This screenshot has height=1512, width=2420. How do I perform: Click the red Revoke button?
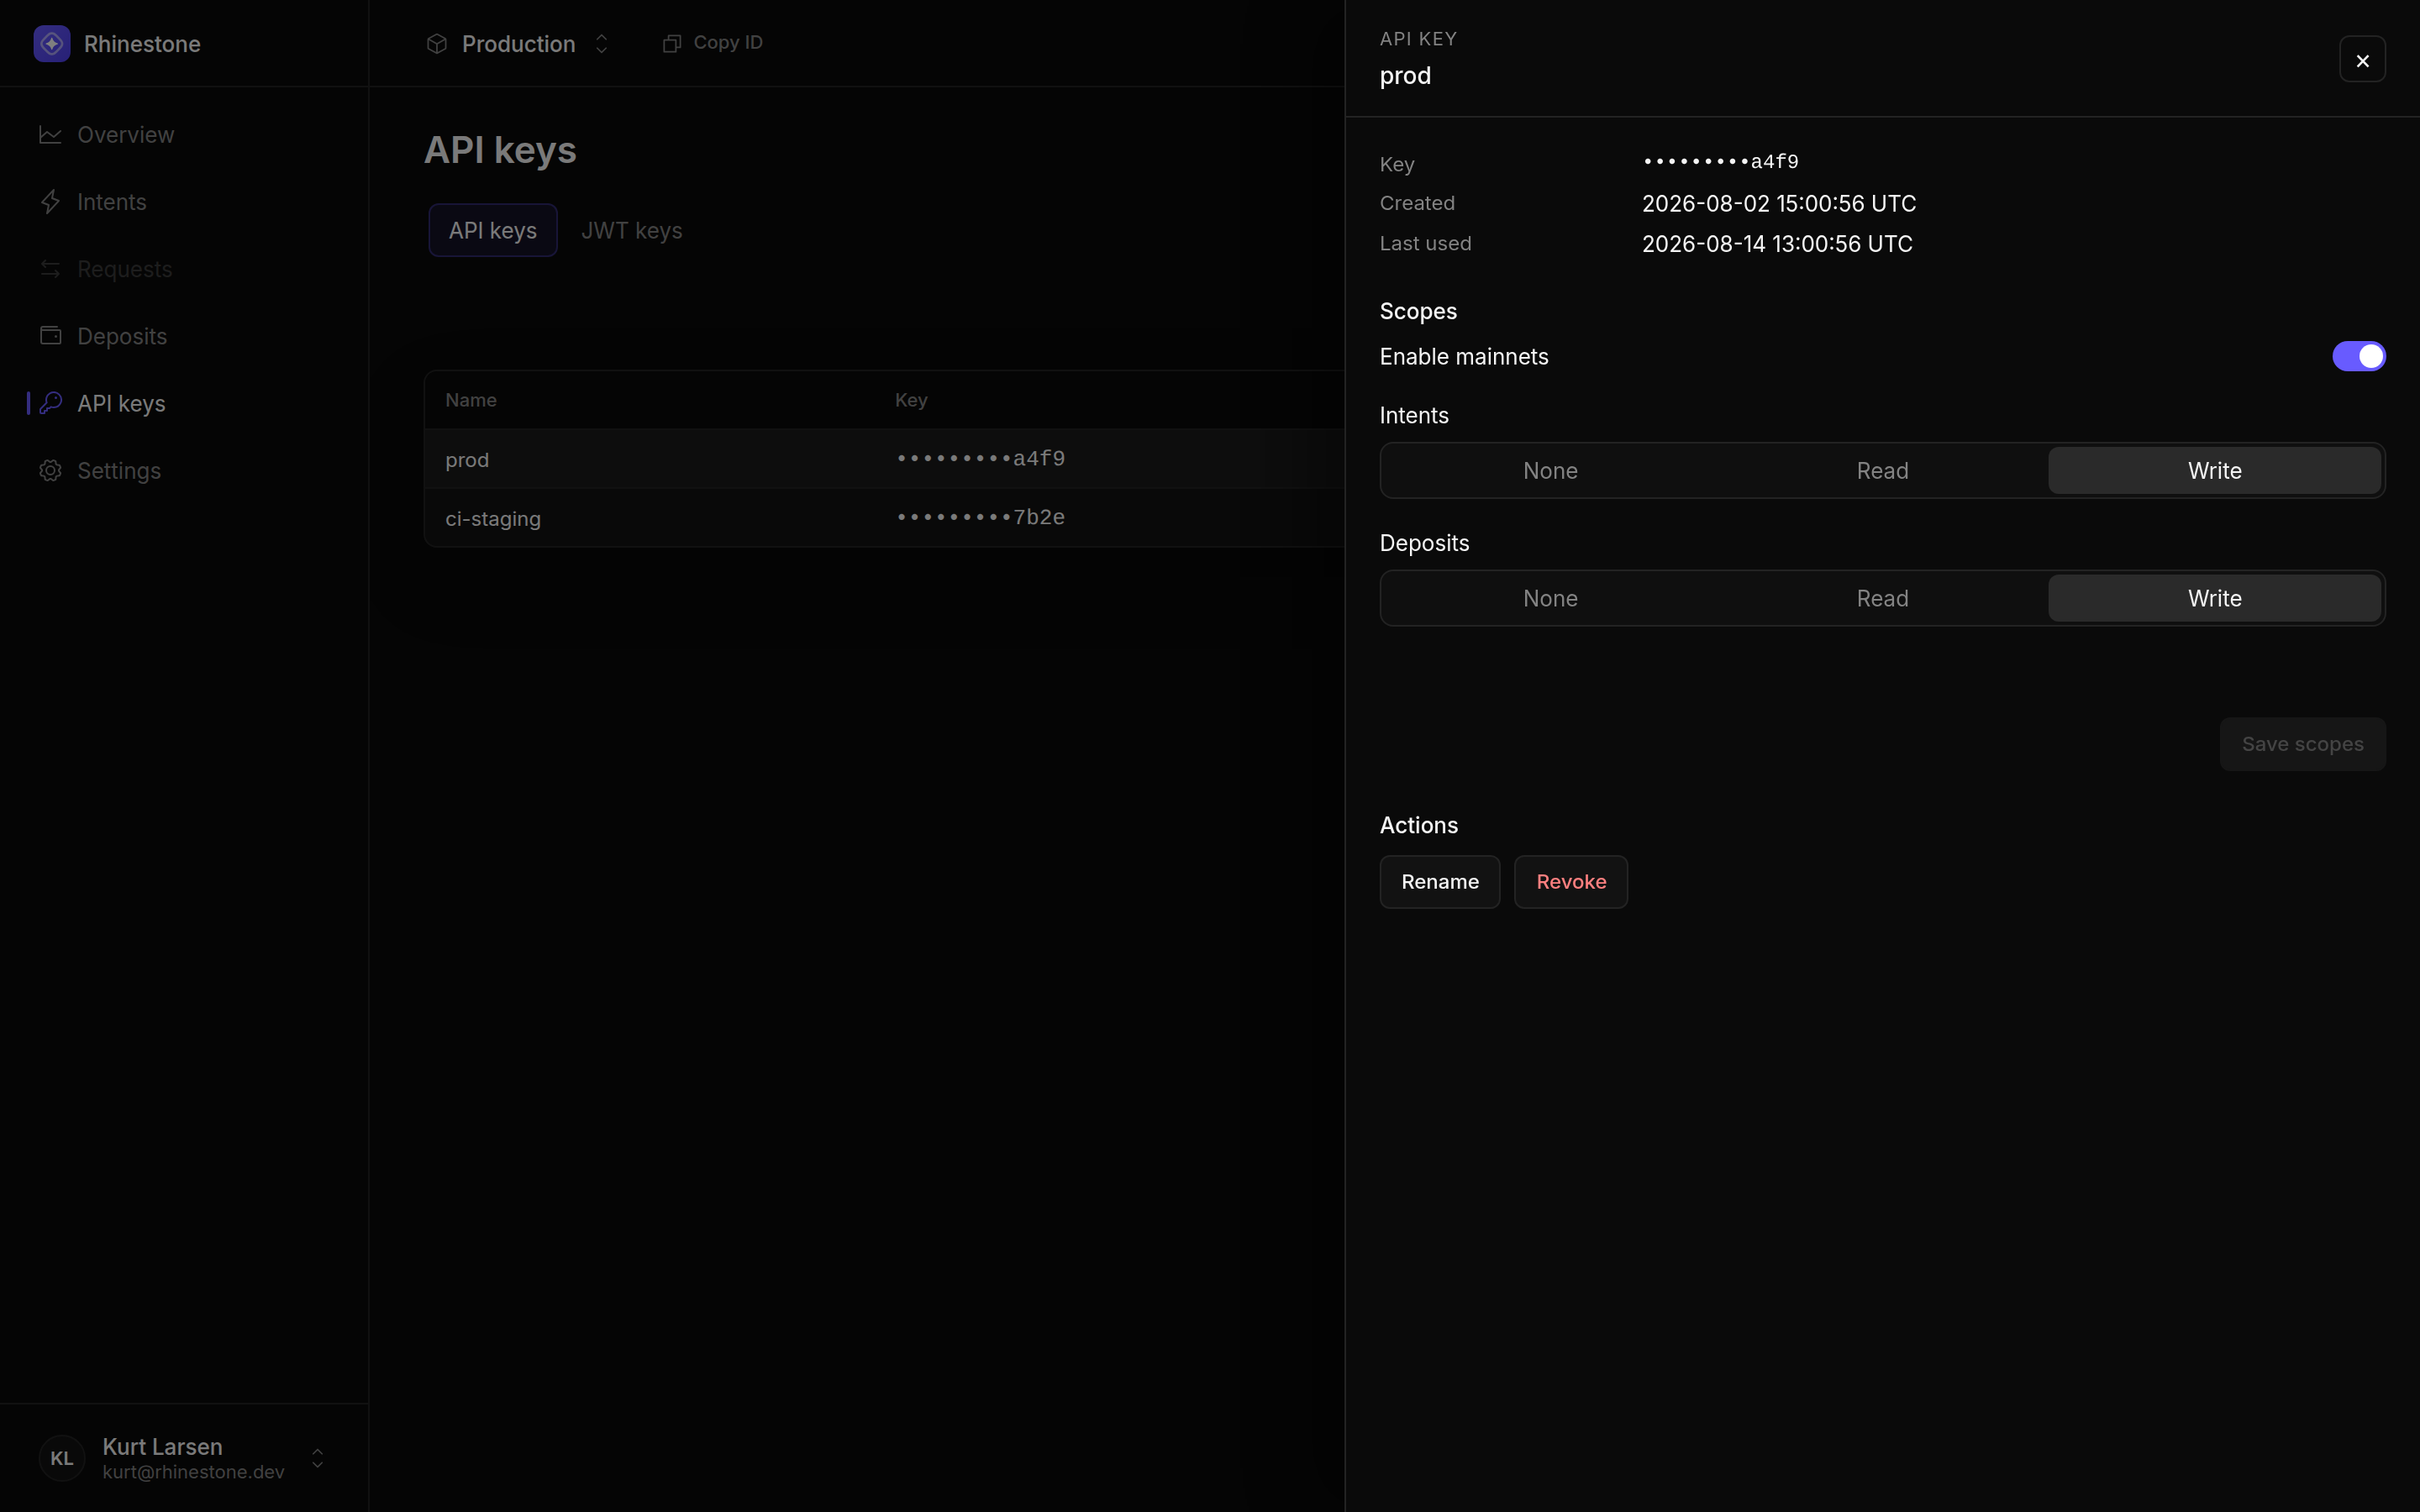[x=1571, y=882]
